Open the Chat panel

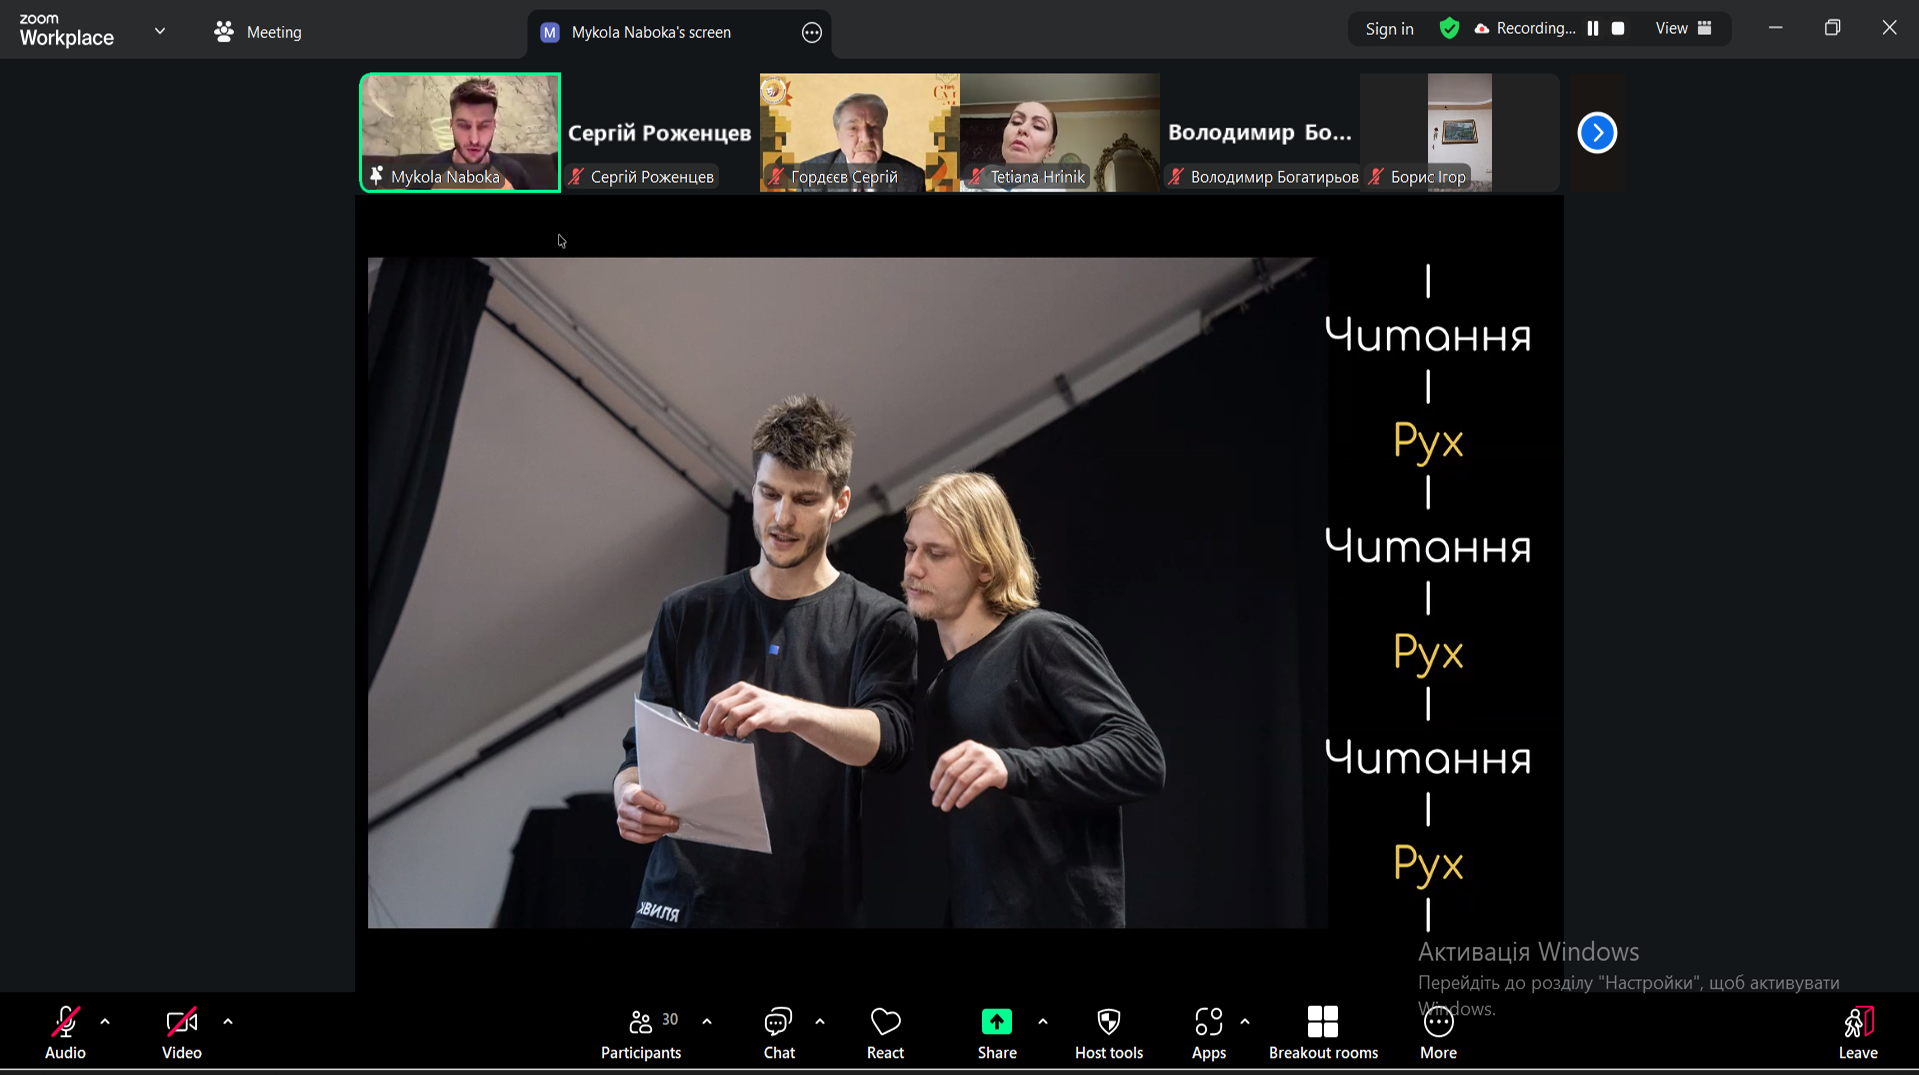(778, 1033)
